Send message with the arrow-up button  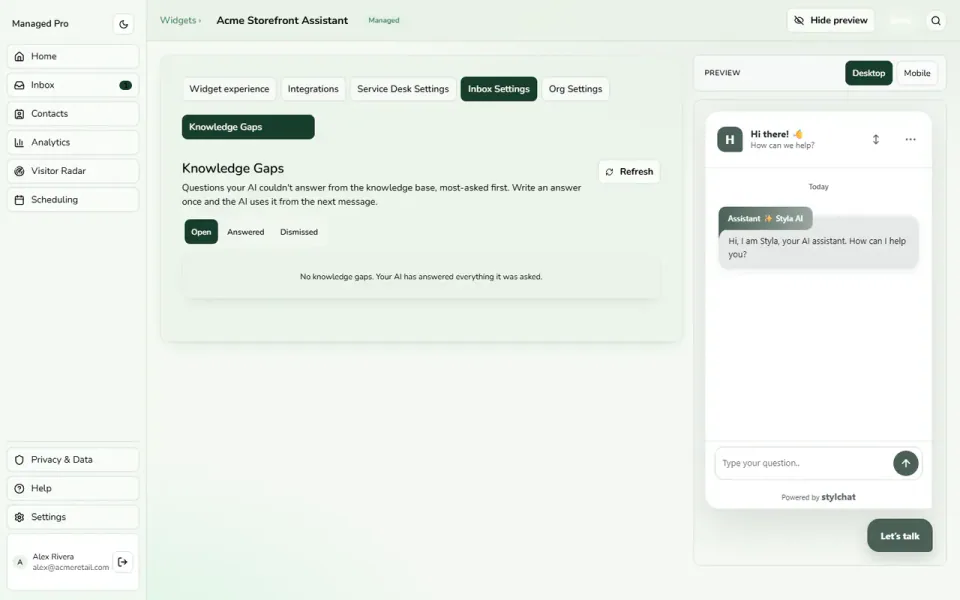(x=906, y=463)
